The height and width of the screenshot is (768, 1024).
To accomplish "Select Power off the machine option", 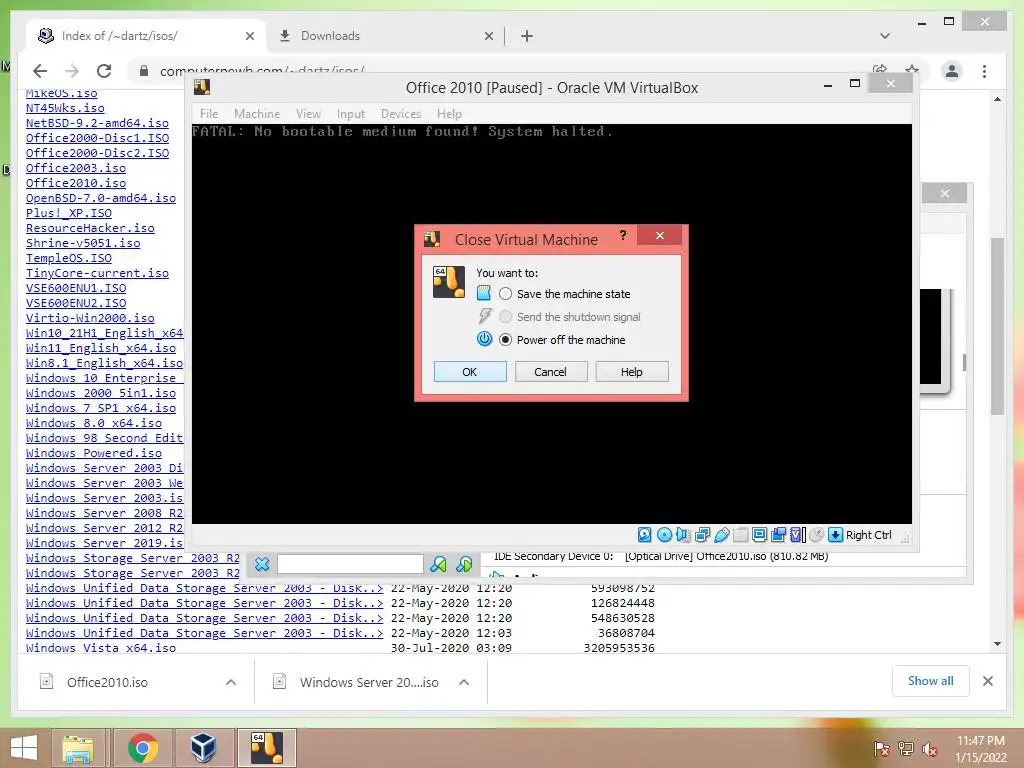I will pos(505,340).
